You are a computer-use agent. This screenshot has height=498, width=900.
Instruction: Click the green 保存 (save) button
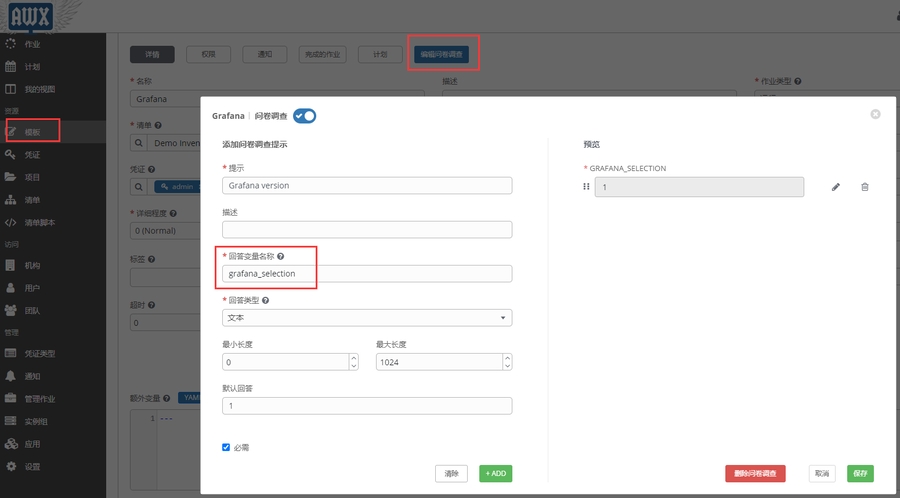click(860, 473)
